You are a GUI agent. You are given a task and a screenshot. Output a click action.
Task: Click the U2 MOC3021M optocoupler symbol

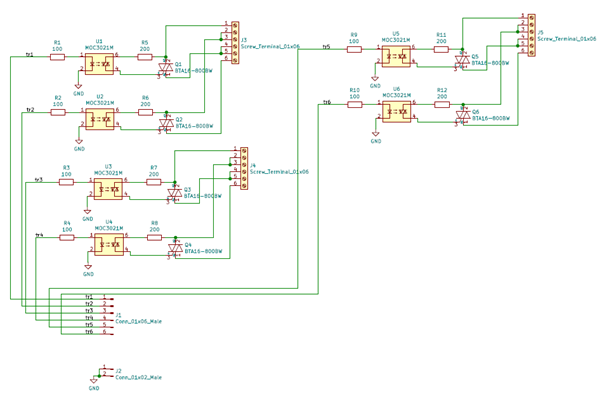point(99,116)
